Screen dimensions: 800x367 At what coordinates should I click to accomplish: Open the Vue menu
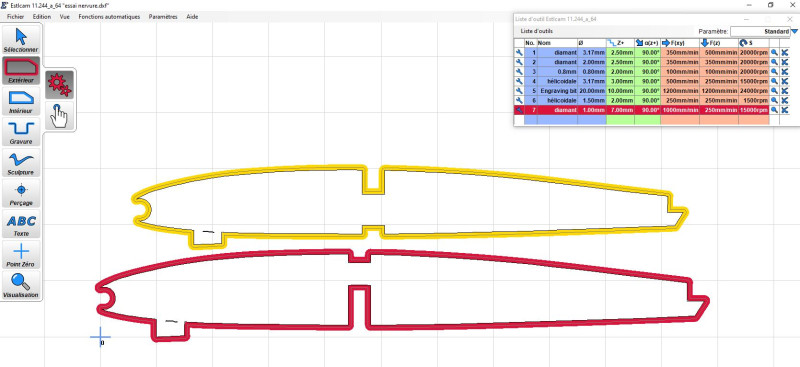(65, 16)
